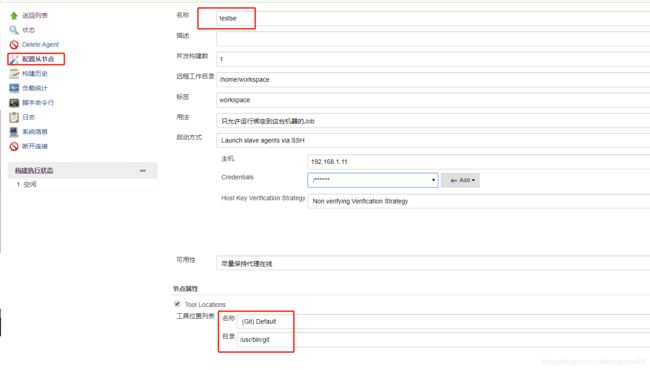Click the 系统信息 computer icon
The height and width of the screenshot is (370, 650).
pyautogui.click(x=14, y=132)
